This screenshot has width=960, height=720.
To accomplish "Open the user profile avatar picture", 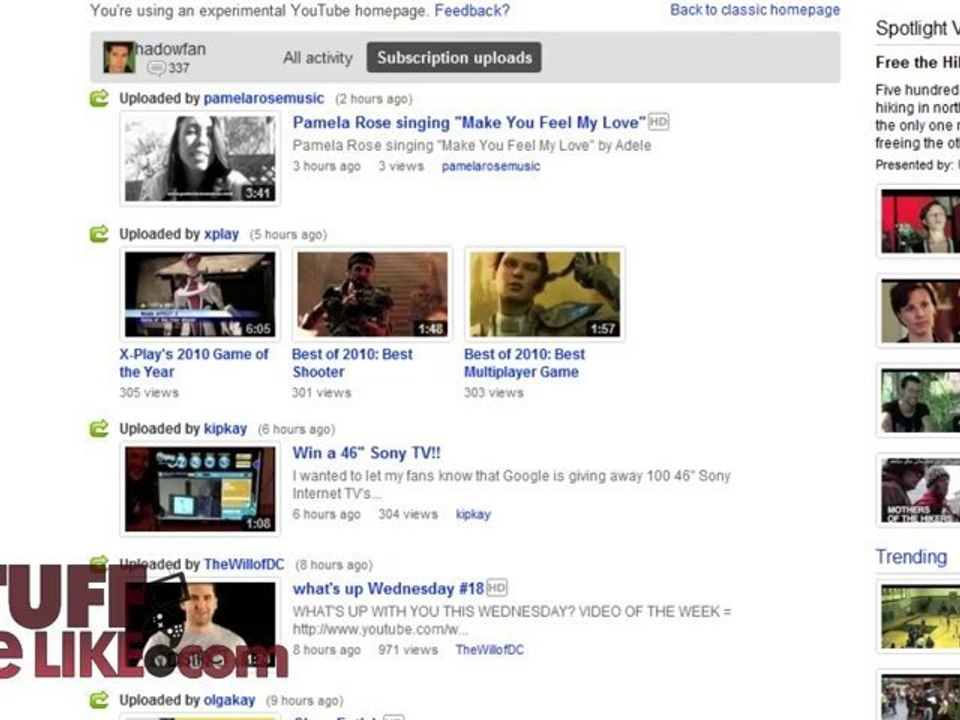I will coord(119,58).
